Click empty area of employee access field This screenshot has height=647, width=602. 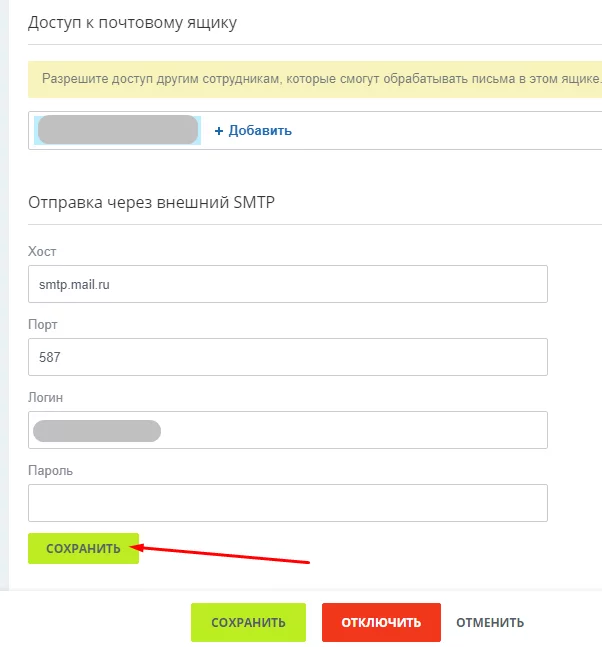point(450,131)
